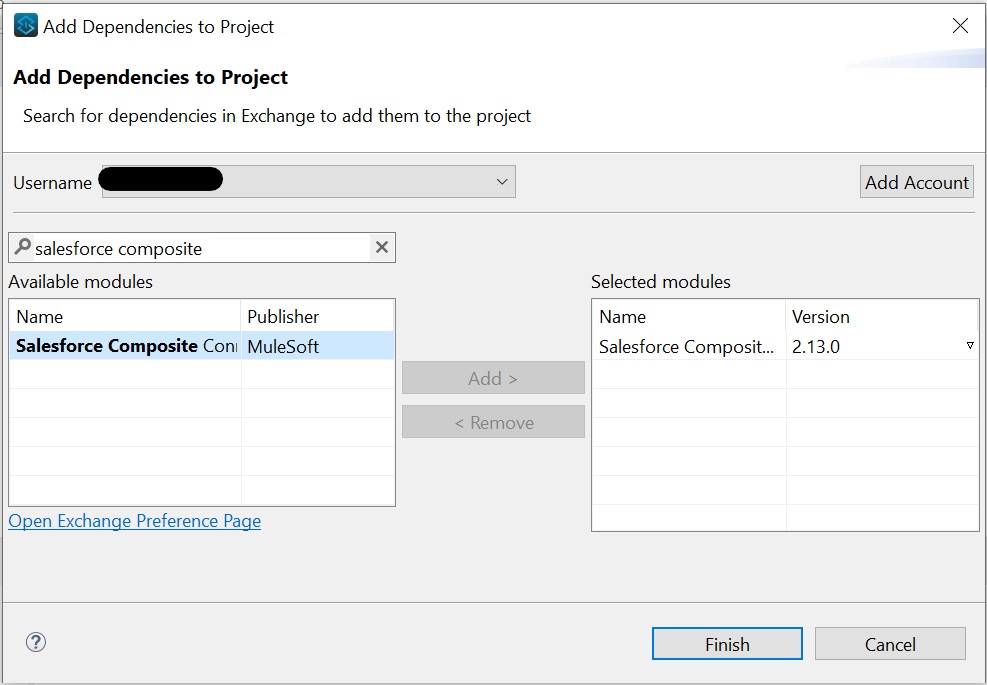The height and width of the screenshot is (685, 987).
Task: Click the 2.13.0 version cell
Action: (x=881, y=346)
